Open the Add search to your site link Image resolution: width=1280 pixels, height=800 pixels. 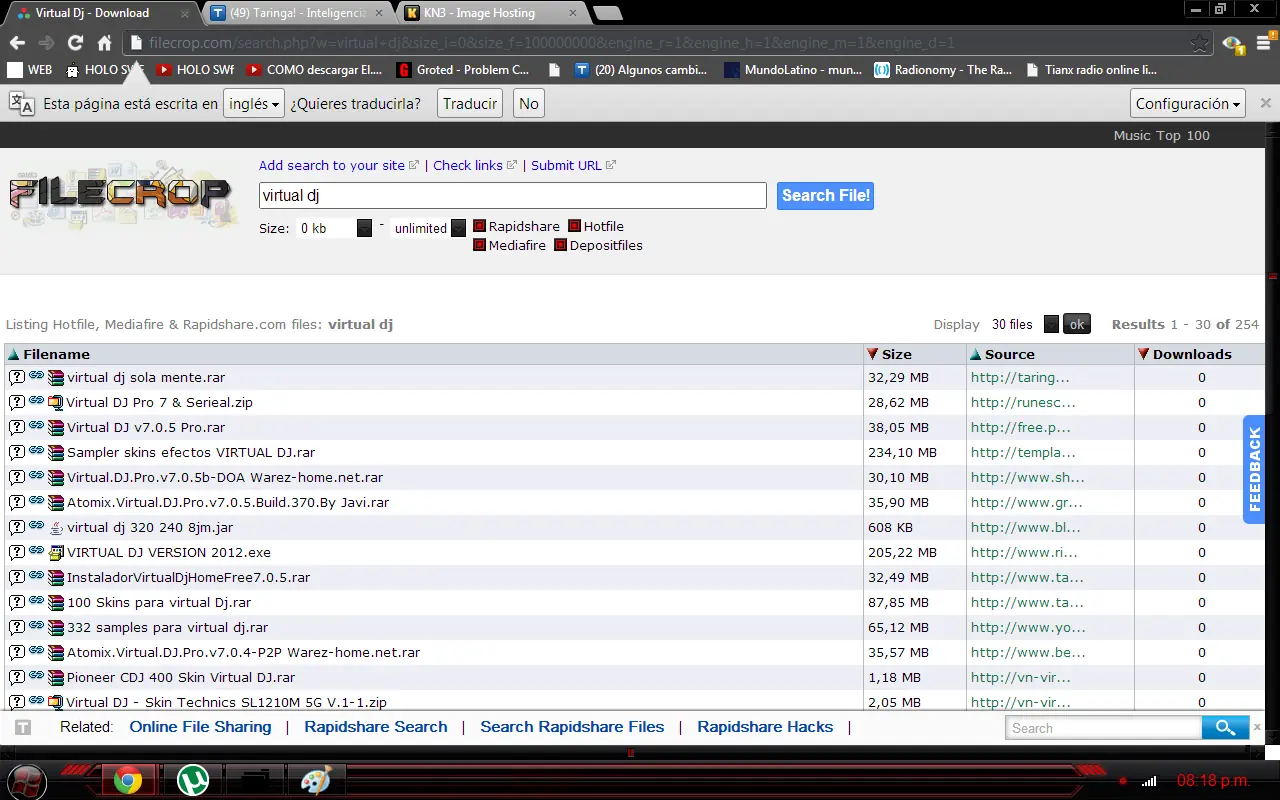332,165
